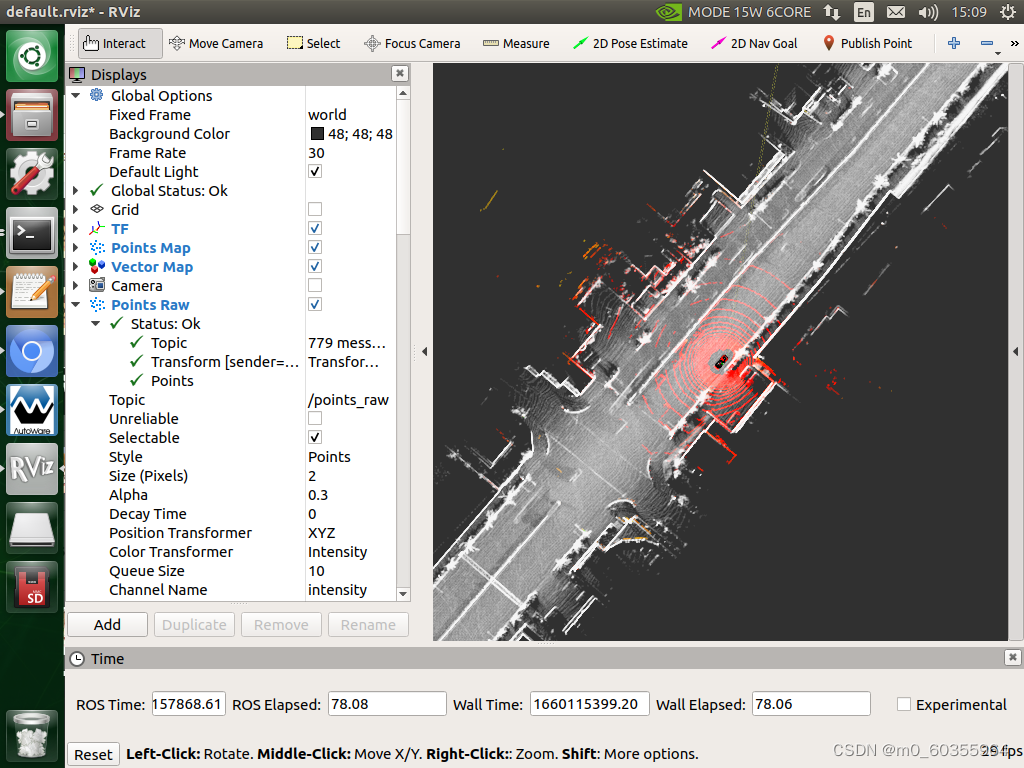Click the Reset button
The width and height of the screenshot is (1024, 768).
pos(93,754)
